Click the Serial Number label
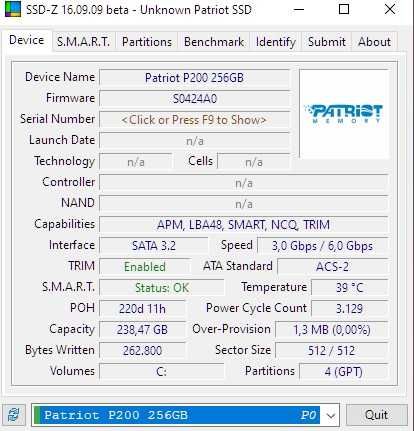This screenshot has height=431, width=414. click(x=57, y=119)
